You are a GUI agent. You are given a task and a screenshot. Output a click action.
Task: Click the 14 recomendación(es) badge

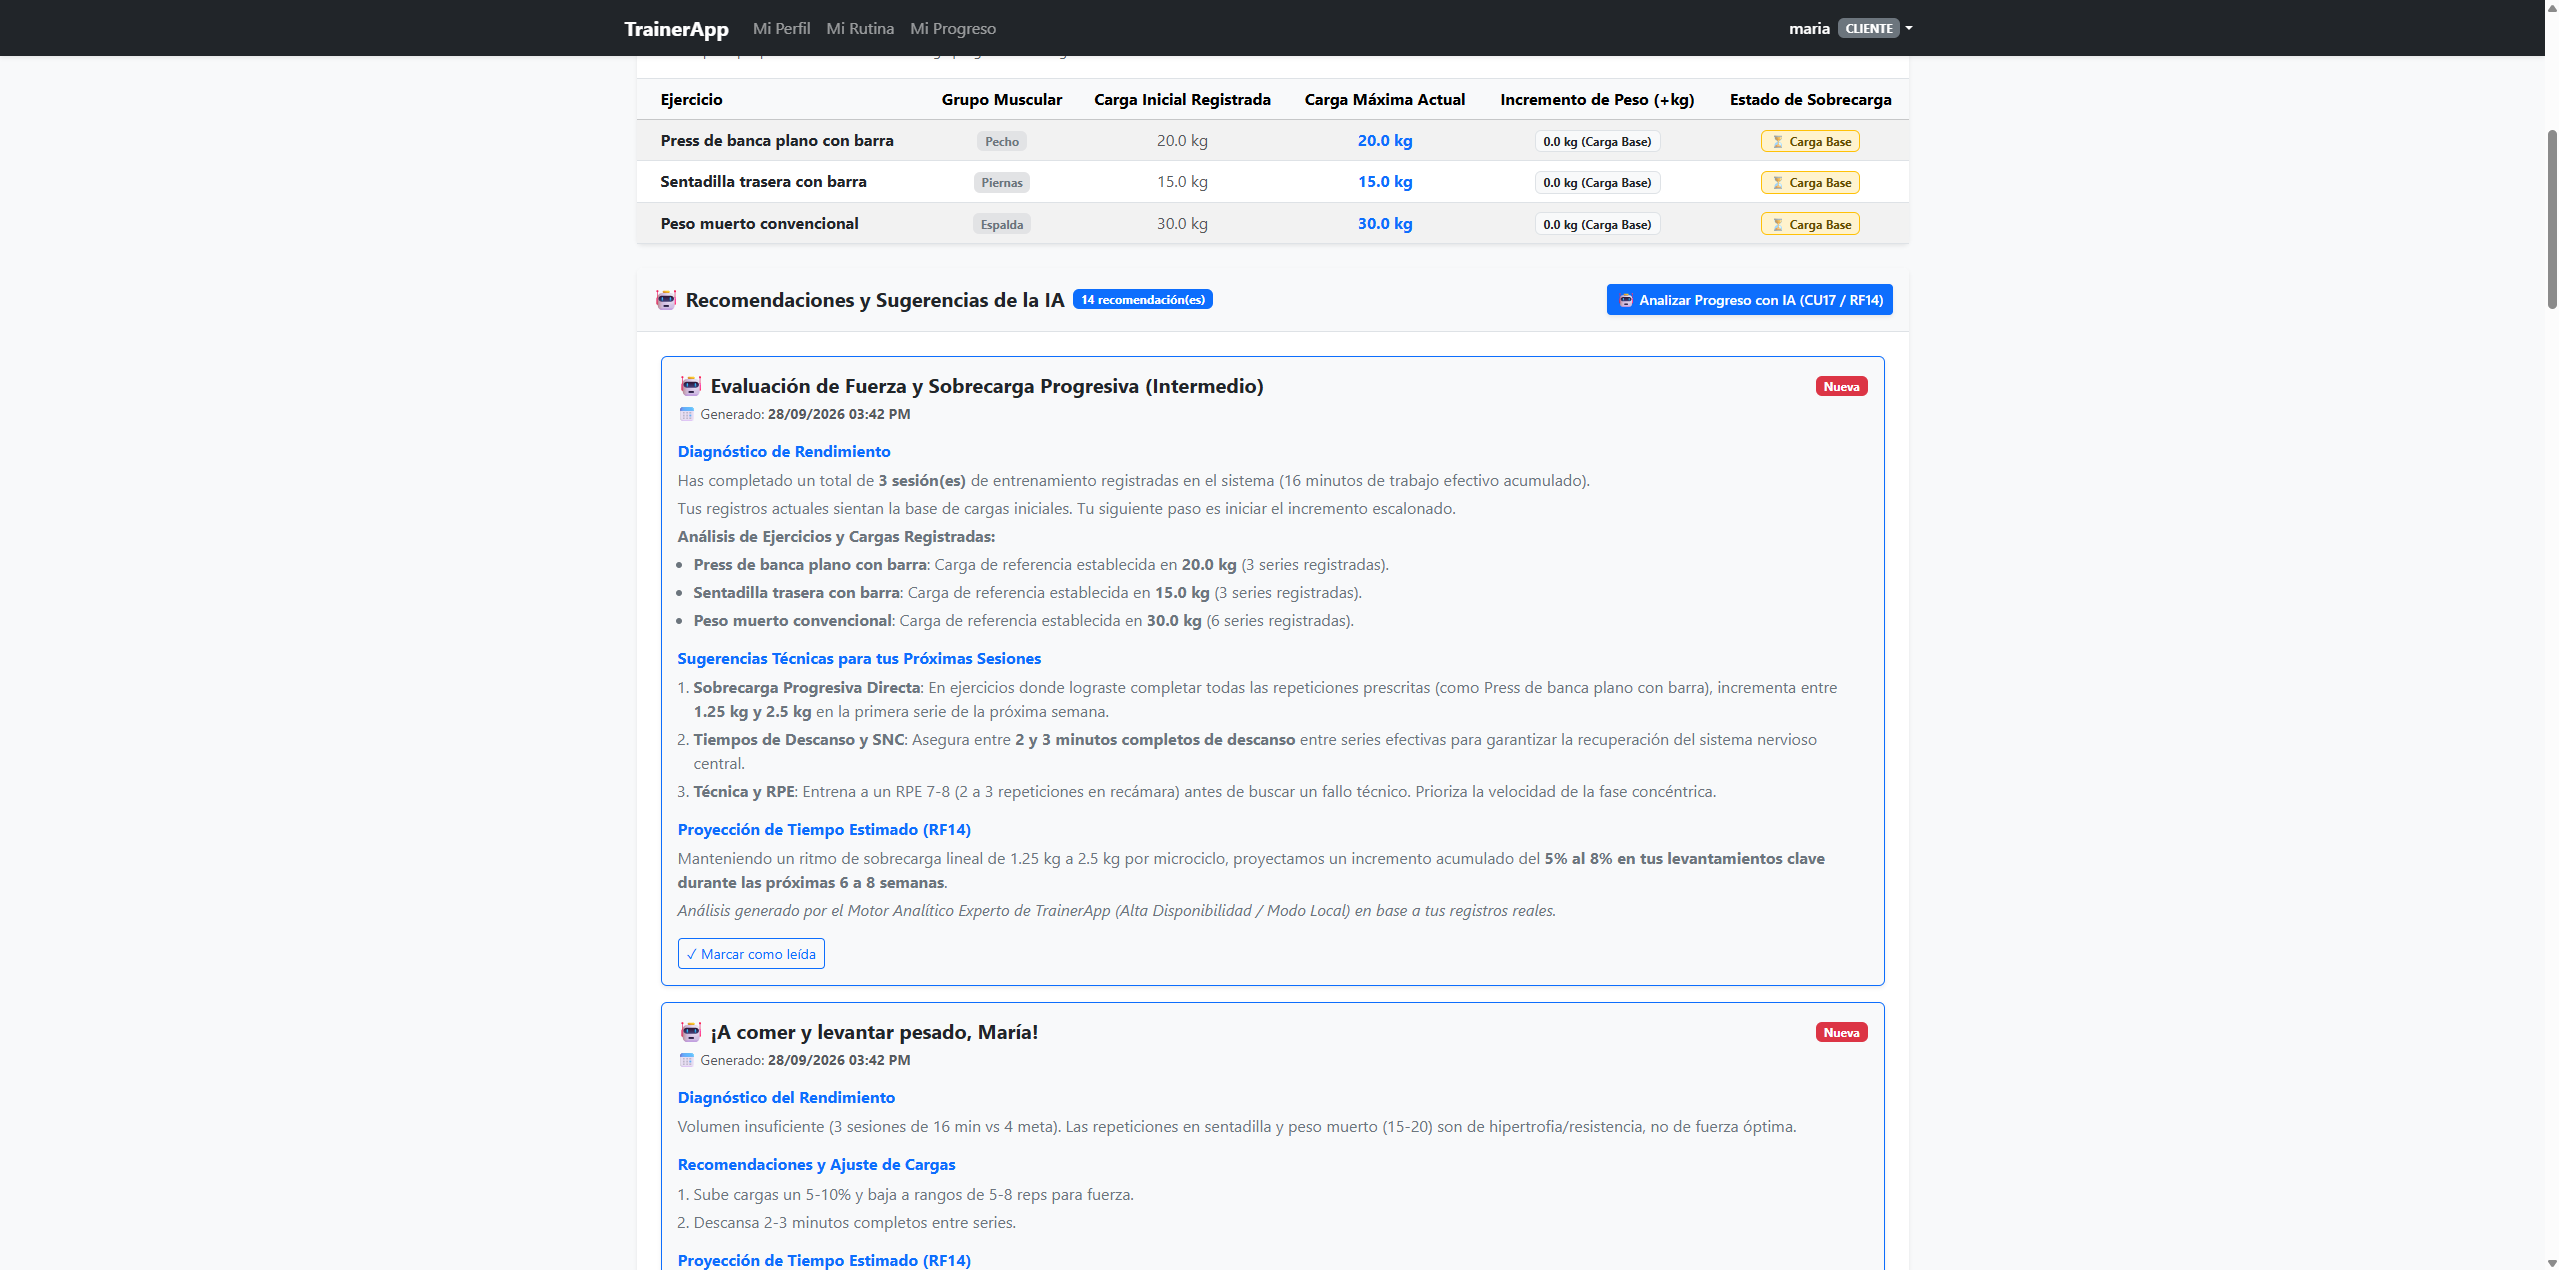[1142, 299]
